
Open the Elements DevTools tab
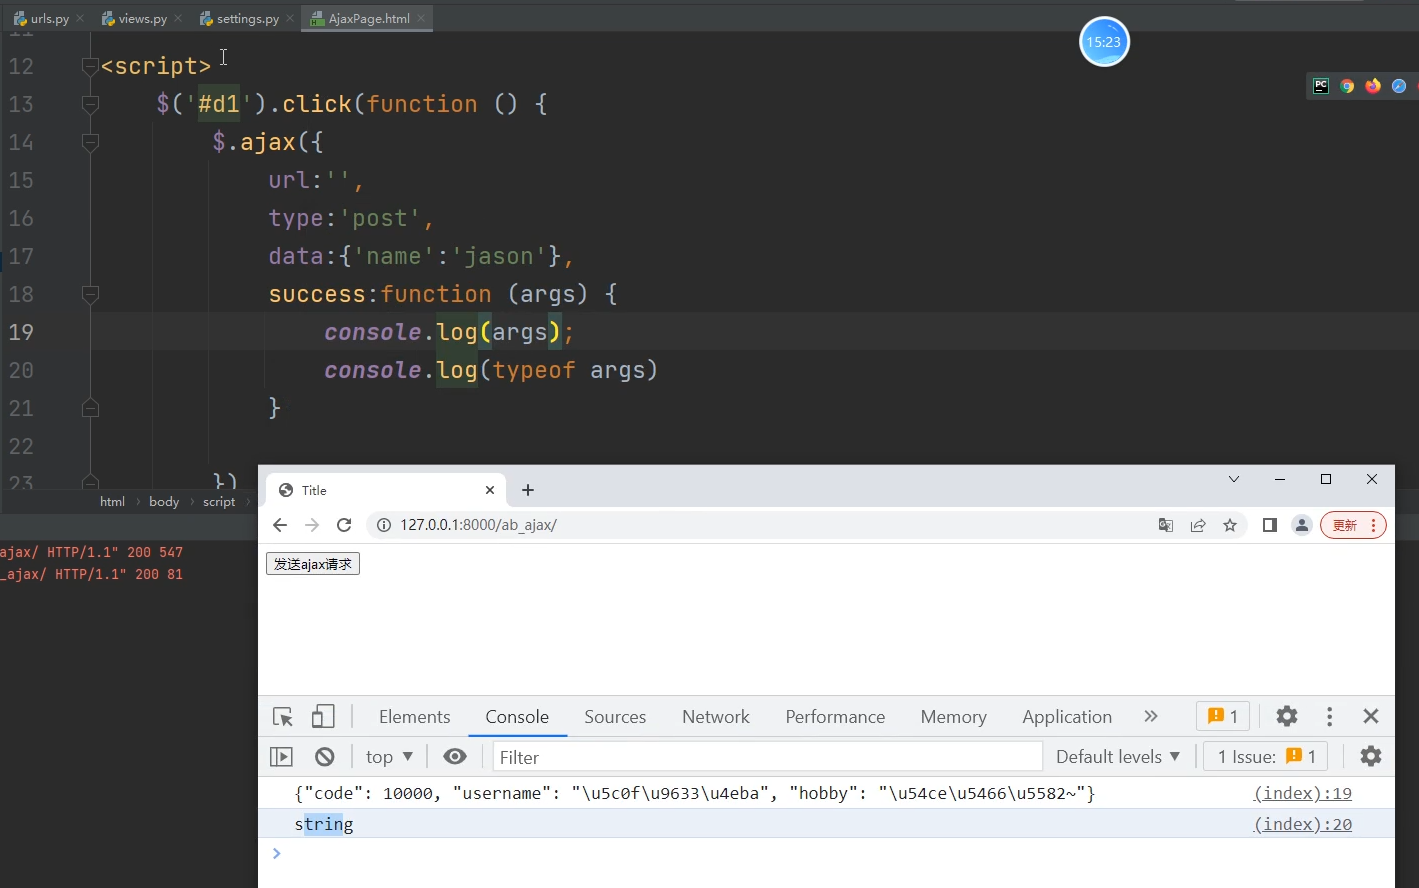[x=414, y=717]
